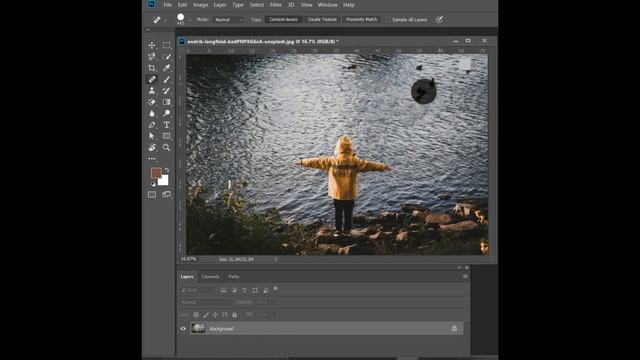Select the Move tool
The image size is (640, 360).
[152, 45]
